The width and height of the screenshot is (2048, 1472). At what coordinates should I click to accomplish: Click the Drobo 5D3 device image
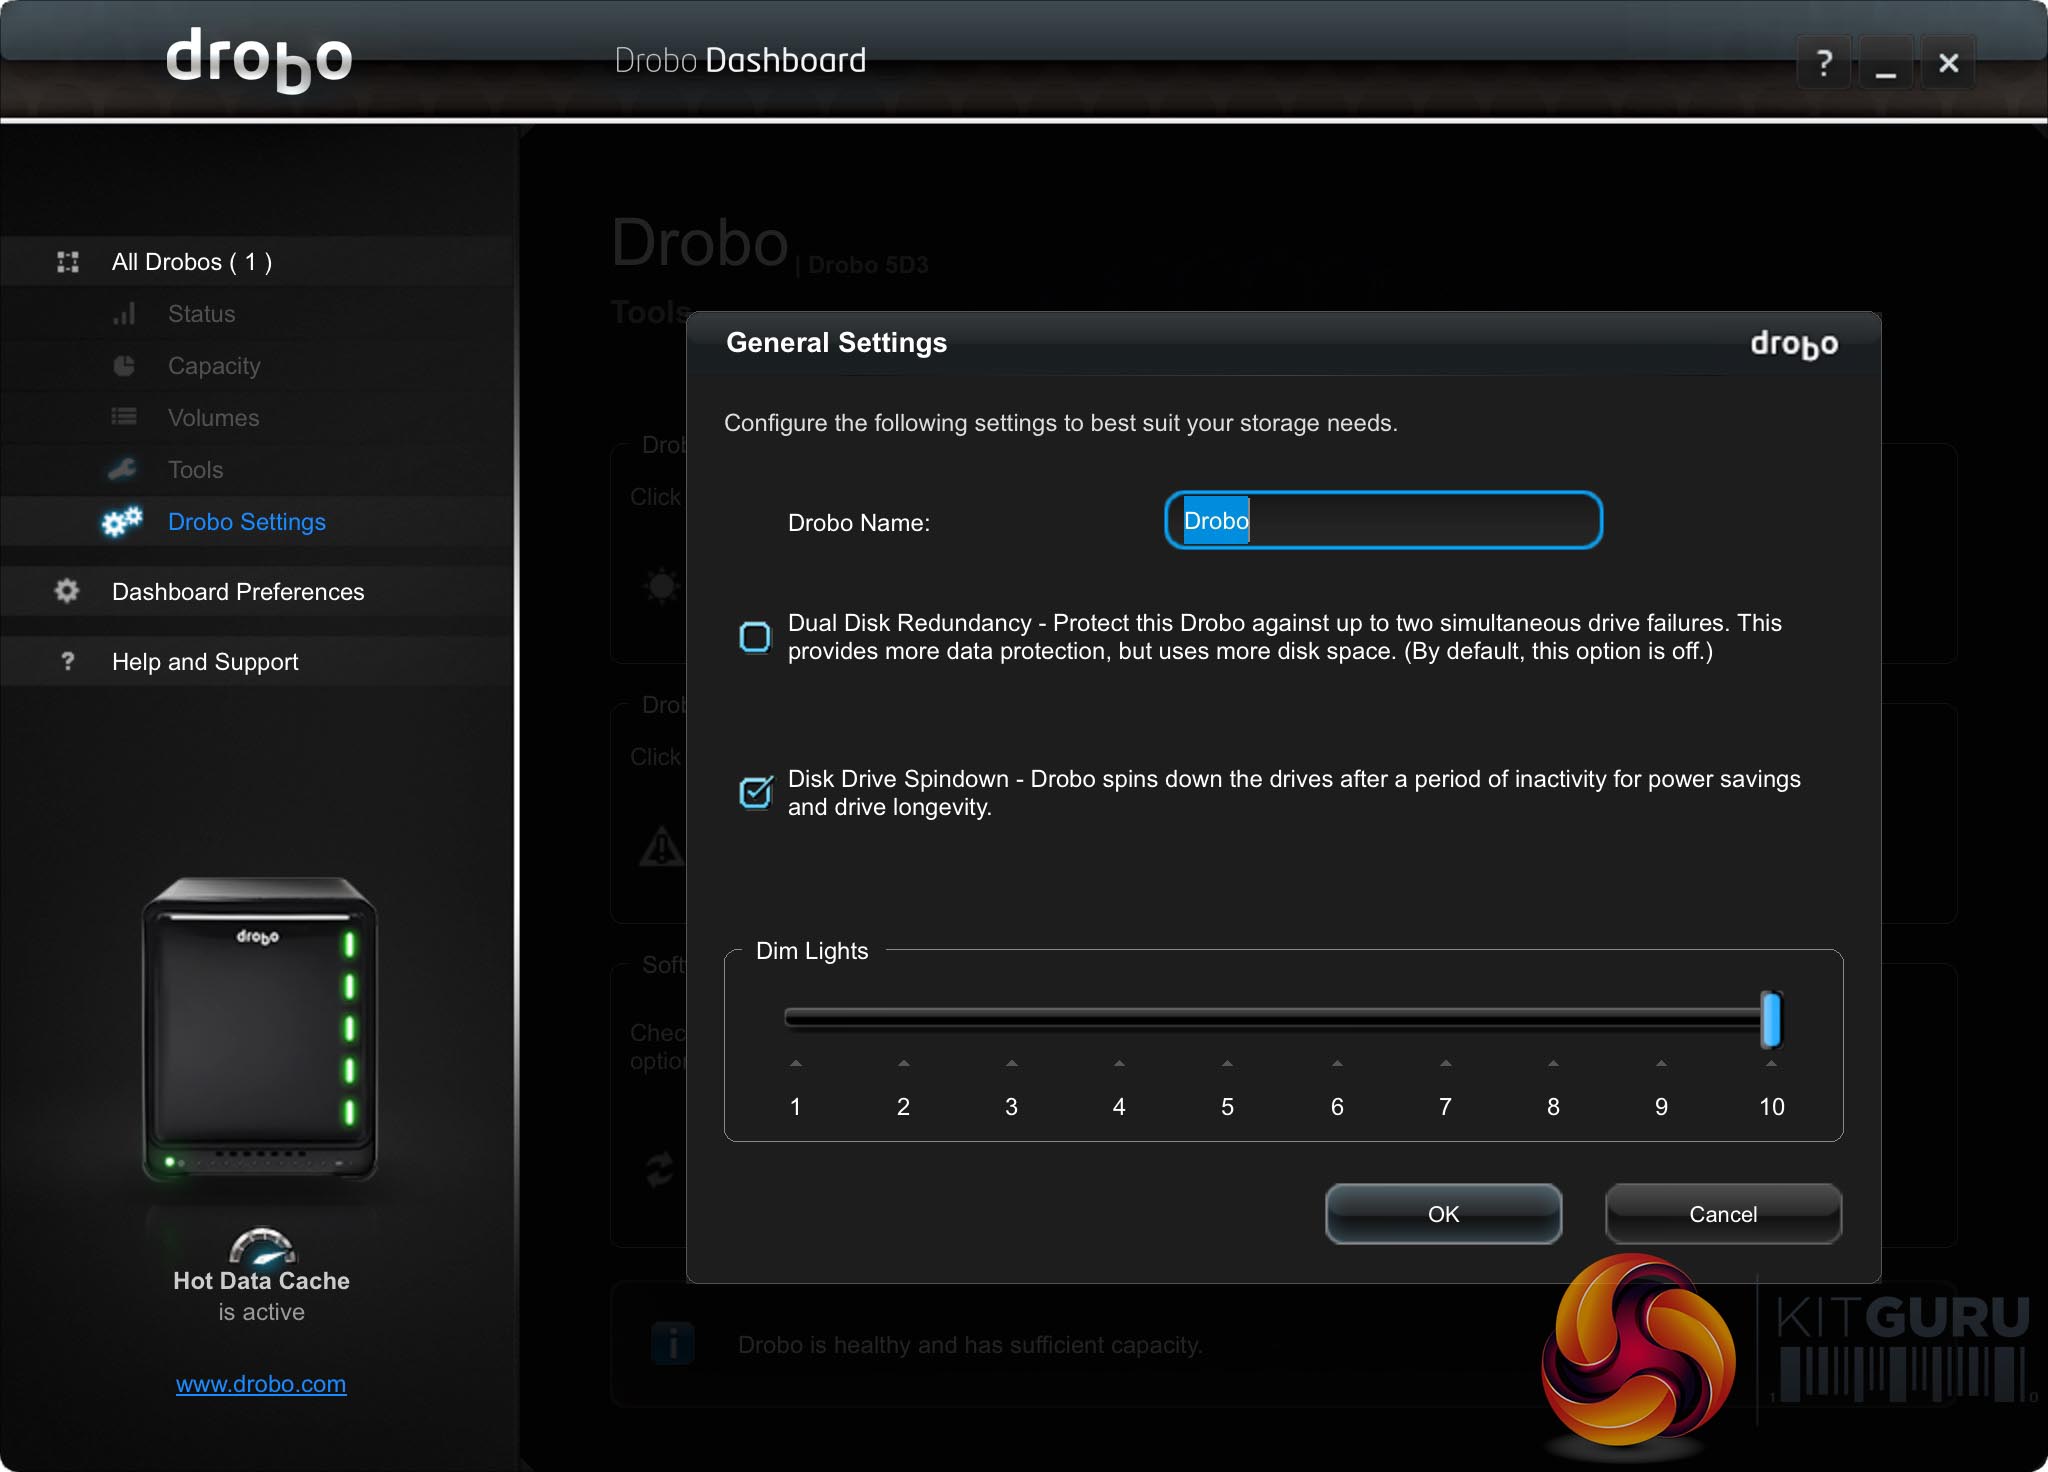[260, 1030]
